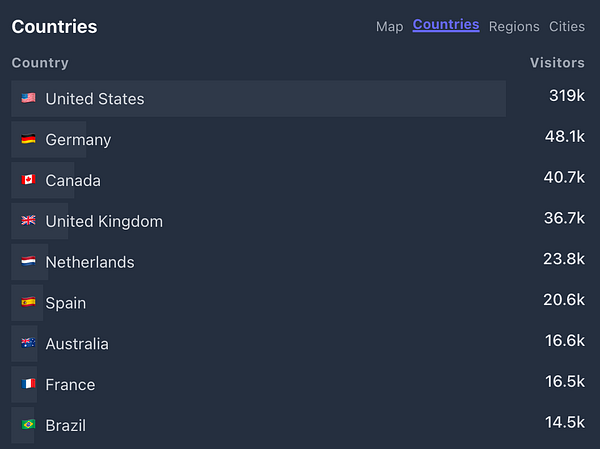Screen dimensions: 600x449
Task: Open the United Kingdom country link
Action: (104, 221)
